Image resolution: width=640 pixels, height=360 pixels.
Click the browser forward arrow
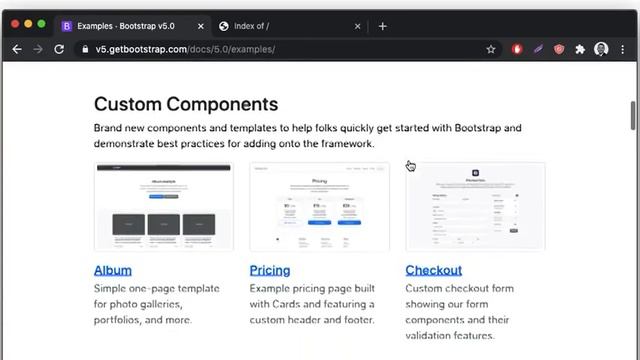[x=38, y=49]
